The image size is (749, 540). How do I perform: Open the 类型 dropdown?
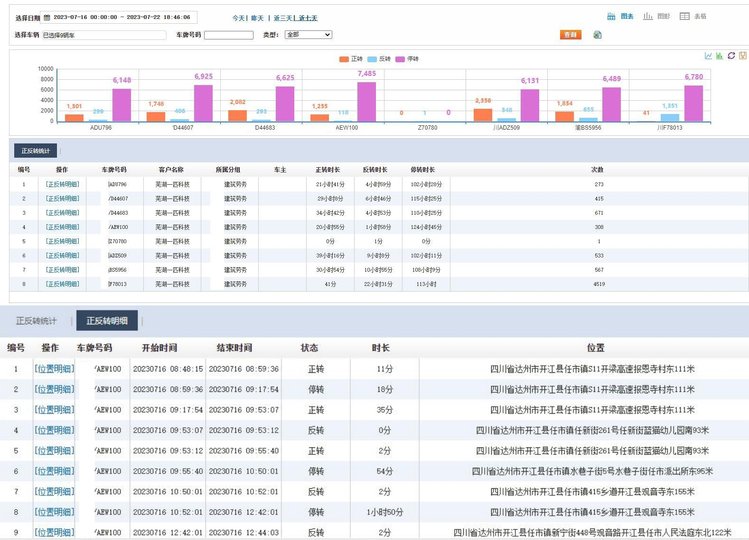[x=307, y=34]
